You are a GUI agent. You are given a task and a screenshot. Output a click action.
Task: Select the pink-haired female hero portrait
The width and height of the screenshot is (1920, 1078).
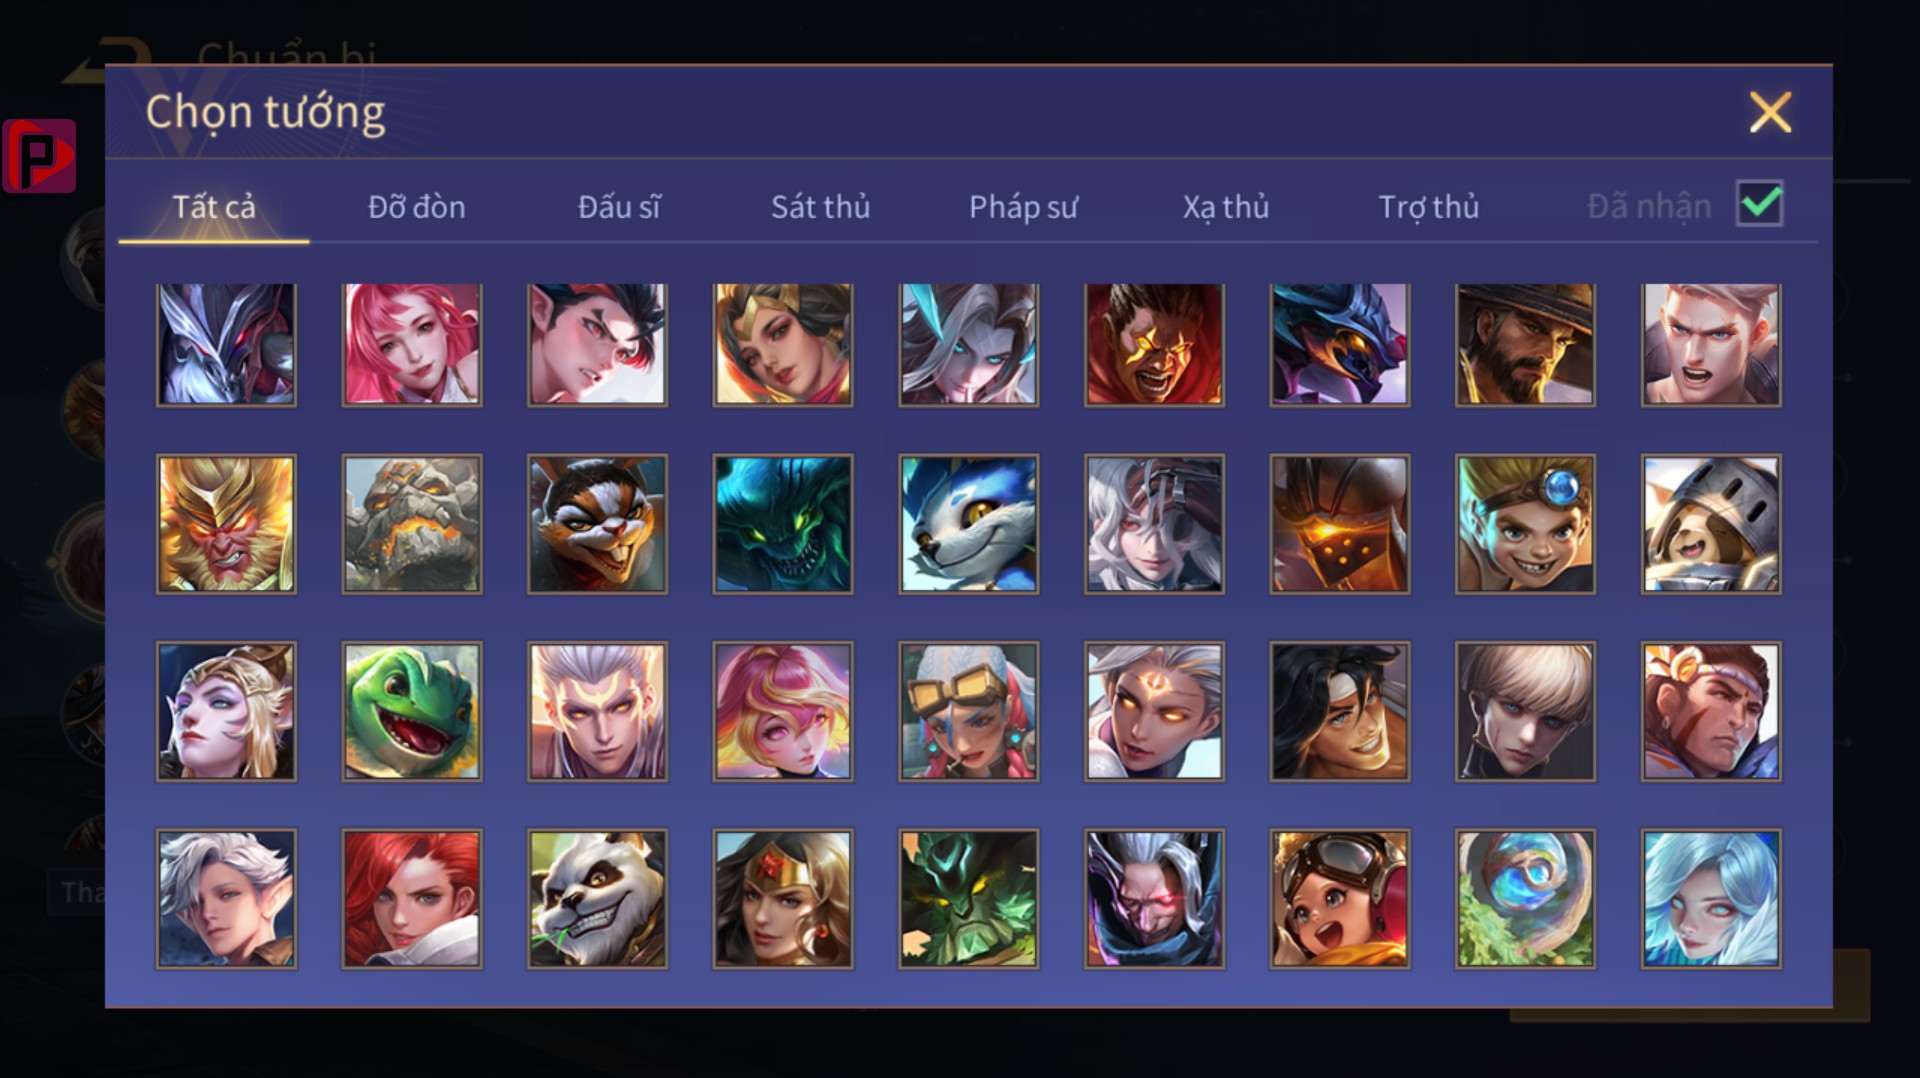coord(412,344)
